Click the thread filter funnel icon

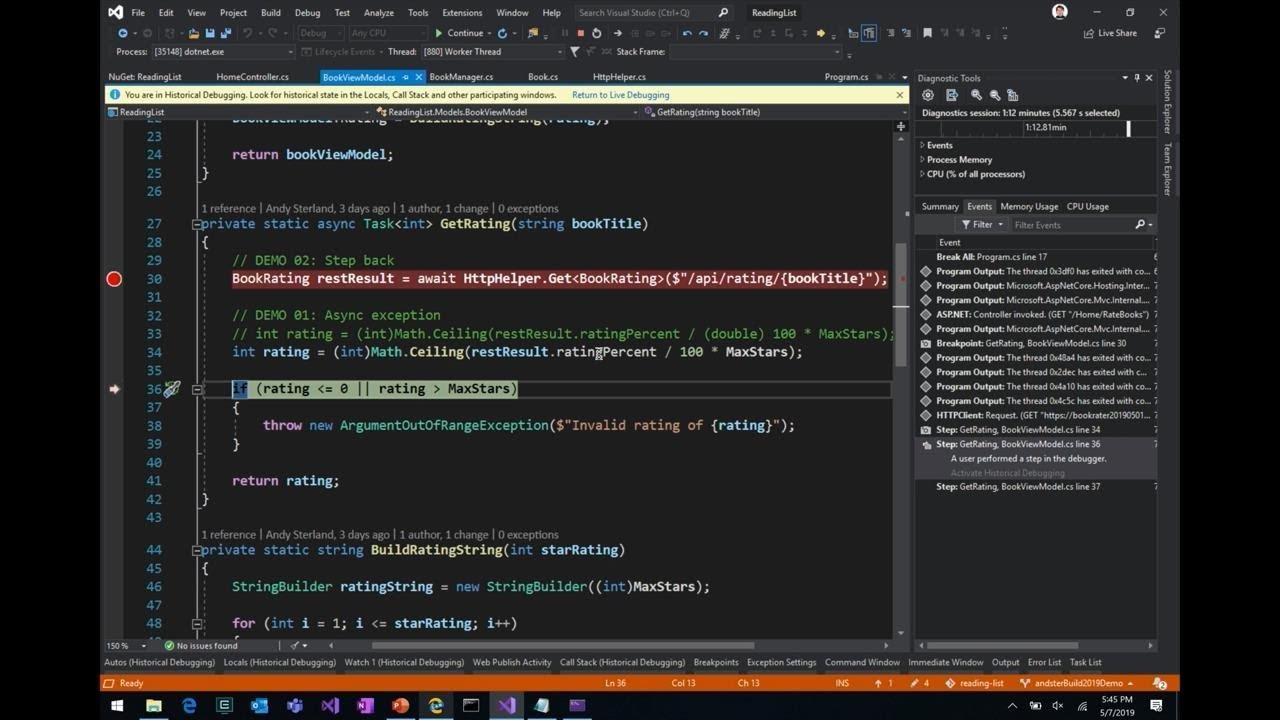[x=574, y=52]
